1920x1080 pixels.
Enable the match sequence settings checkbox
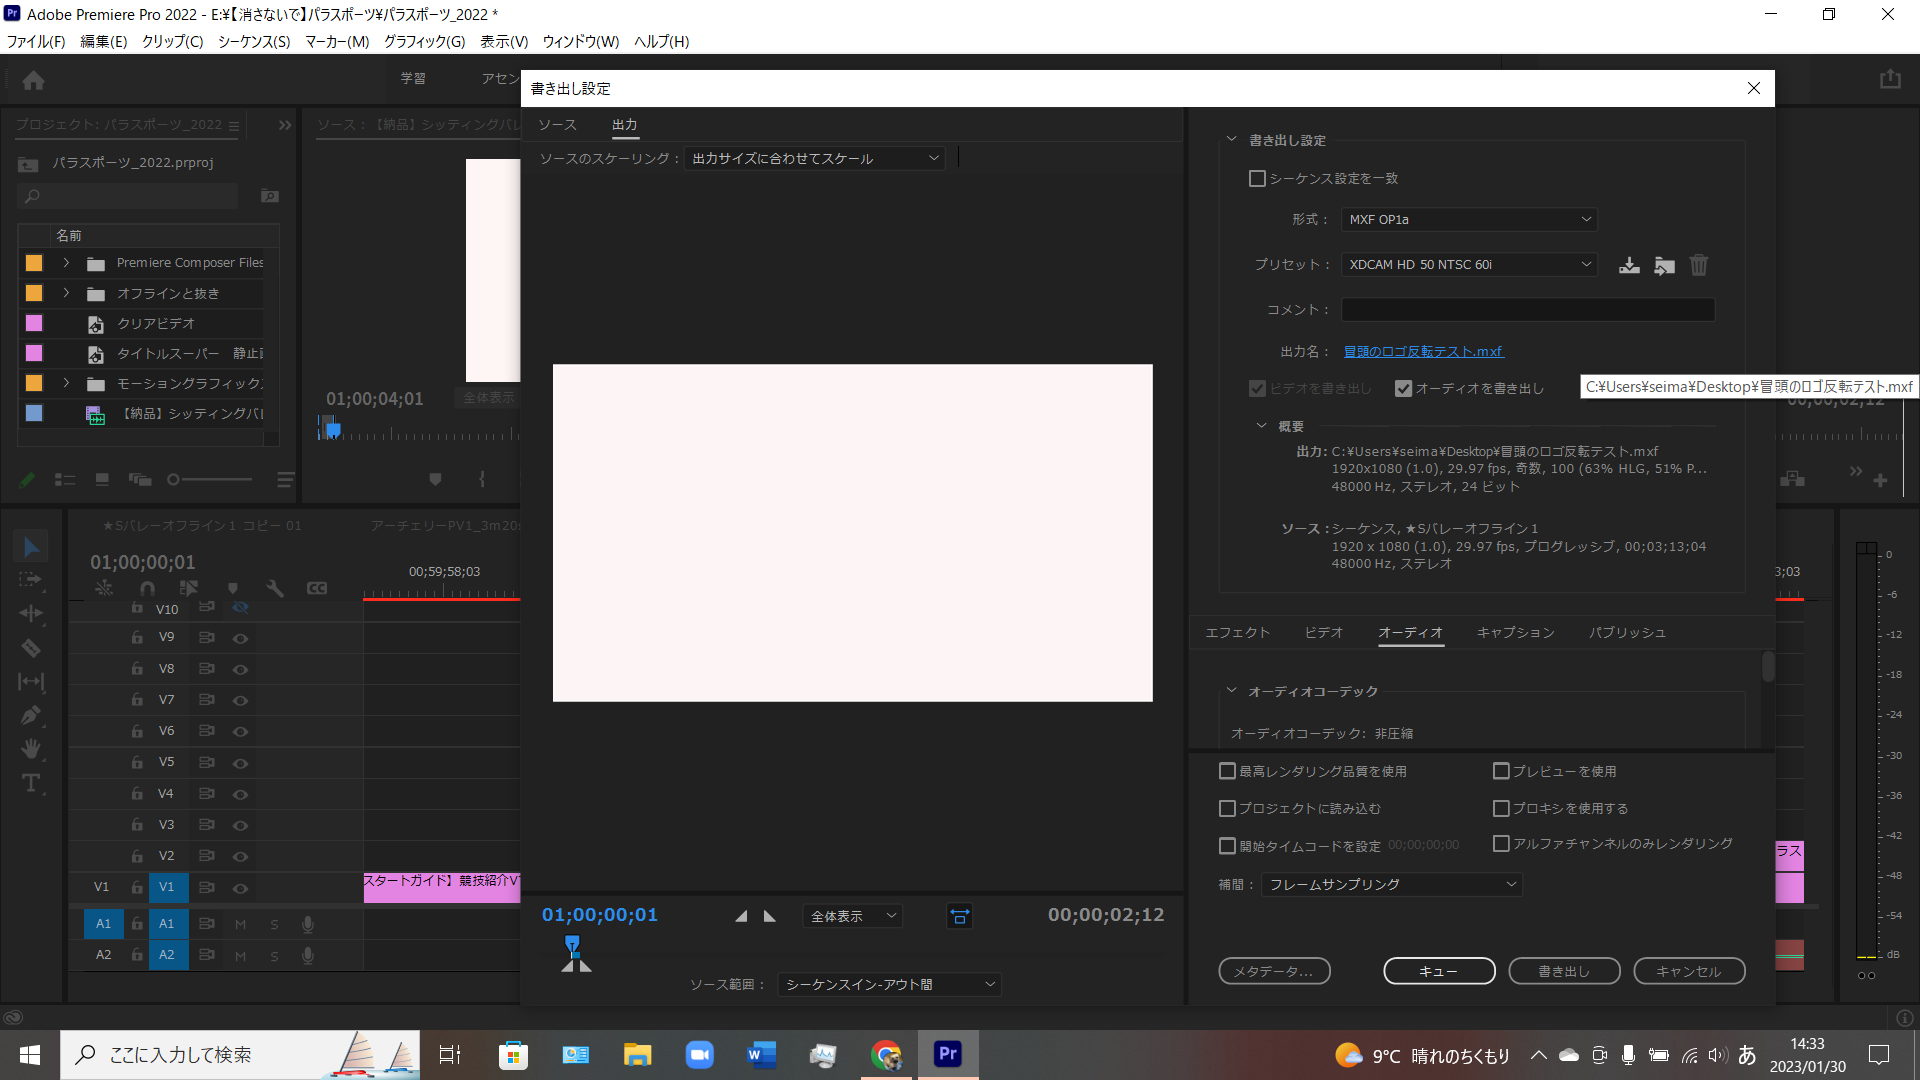1257,179
